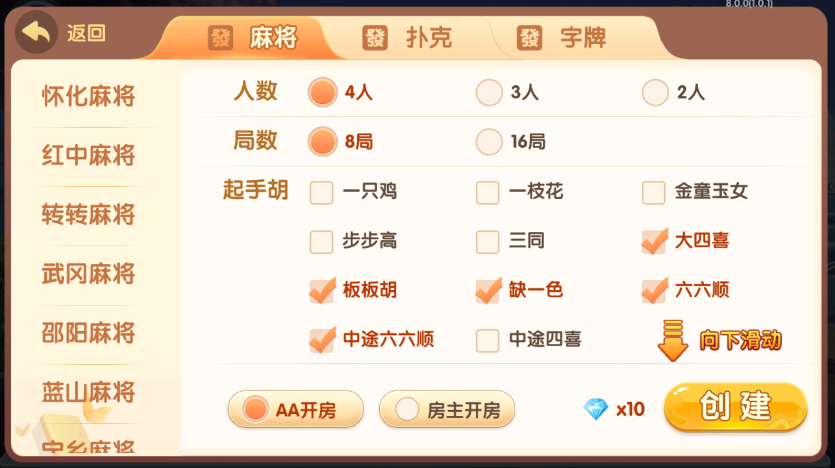
Task: Click the back arrow icon
Action: 37,34
